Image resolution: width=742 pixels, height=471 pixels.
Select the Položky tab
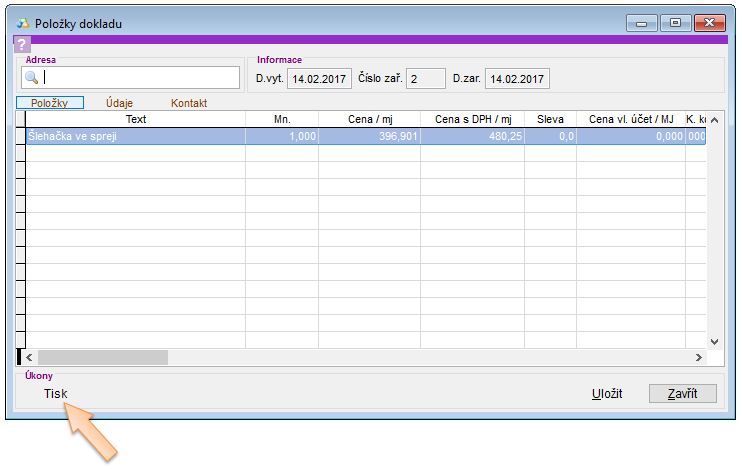(49, 103)
